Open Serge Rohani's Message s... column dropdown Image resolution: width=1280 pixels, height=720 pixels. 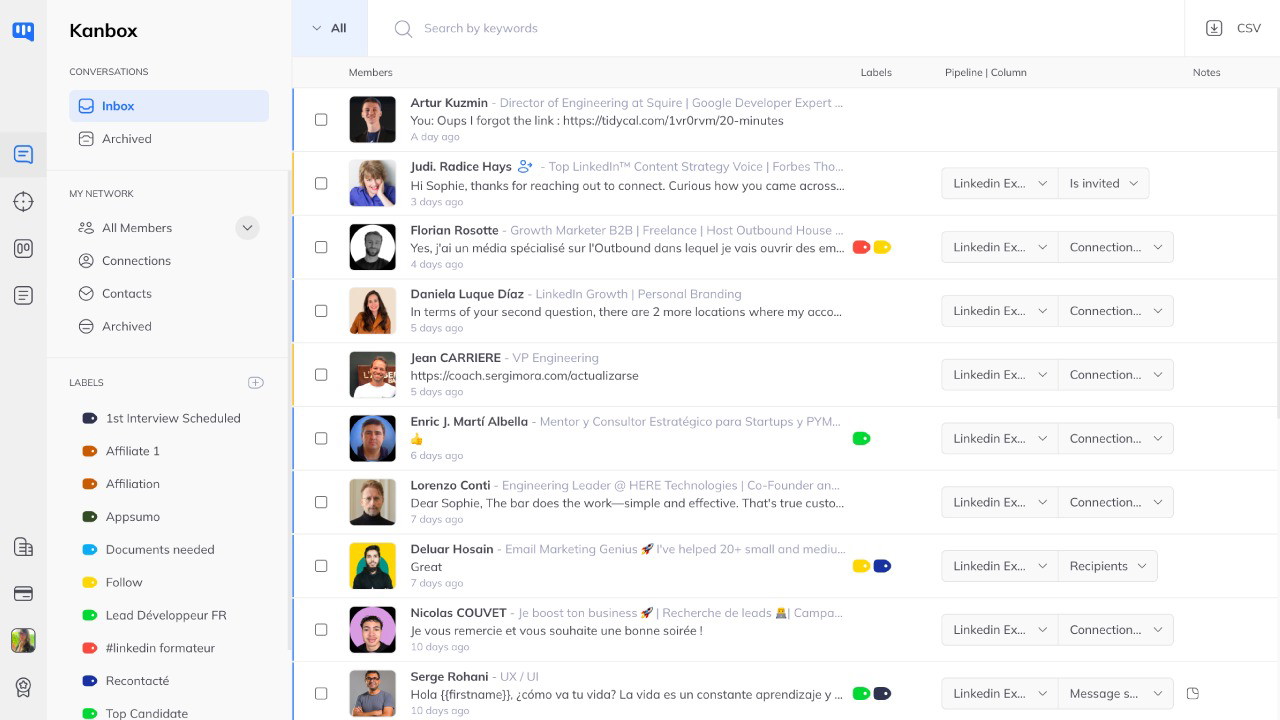(1115, 693)
